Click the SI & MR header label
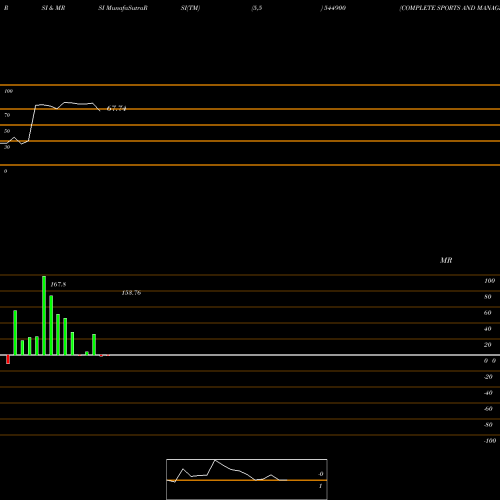This screenshot has height=500, width=500. 53,8
